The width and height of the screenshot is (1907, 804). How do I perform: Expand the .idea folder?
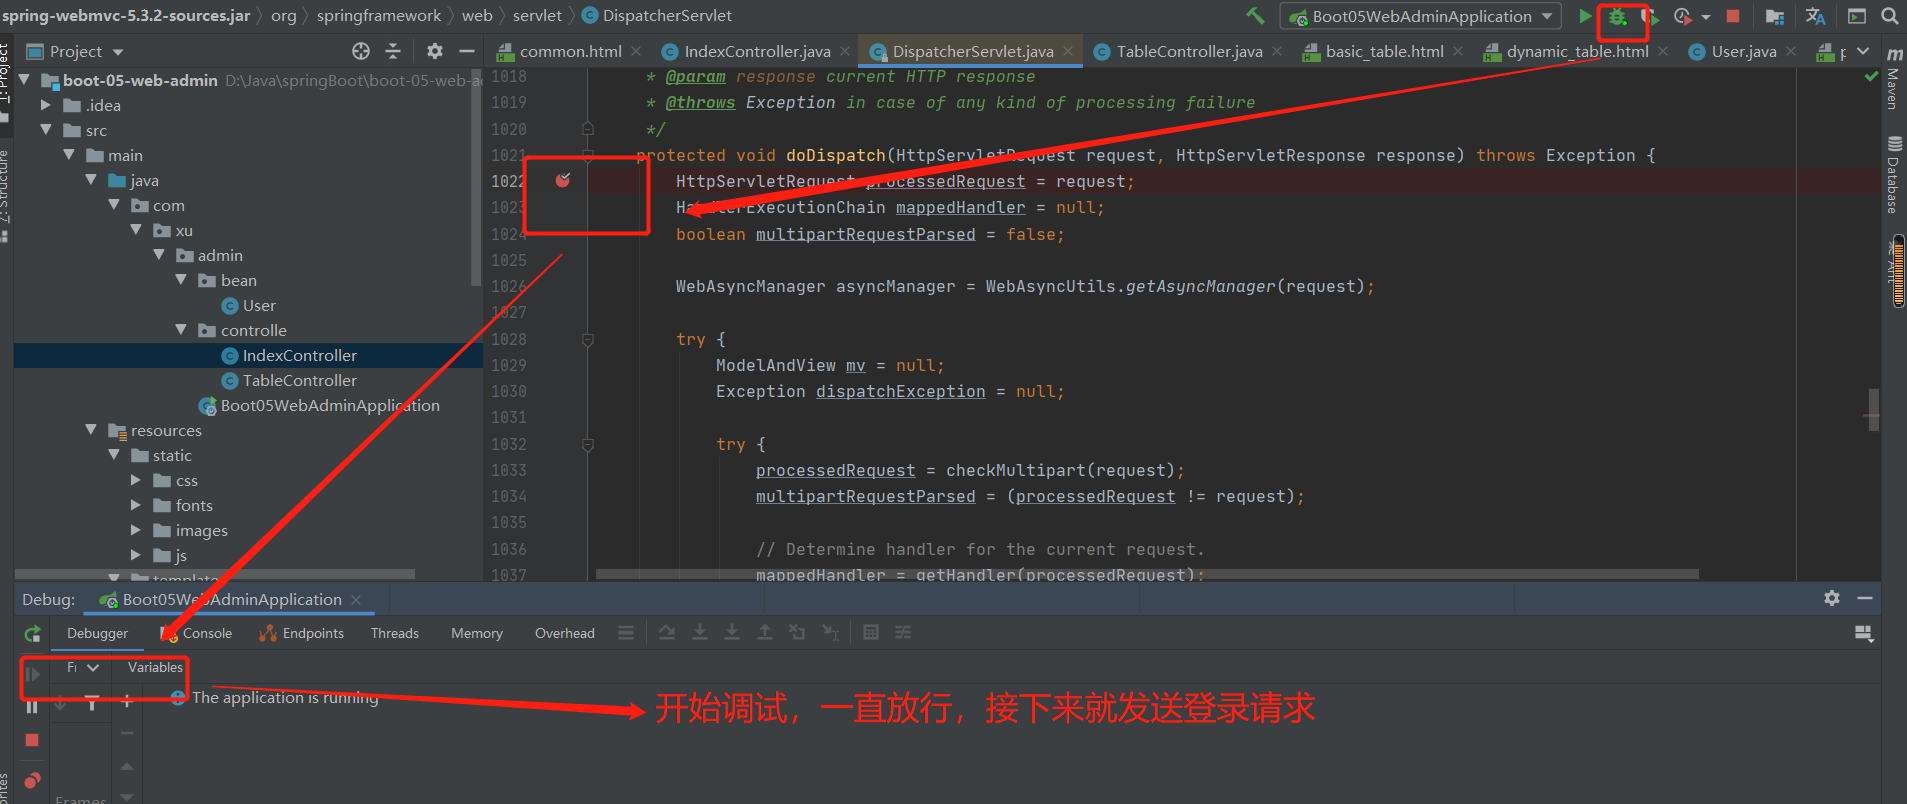click(x=46, y=105)
